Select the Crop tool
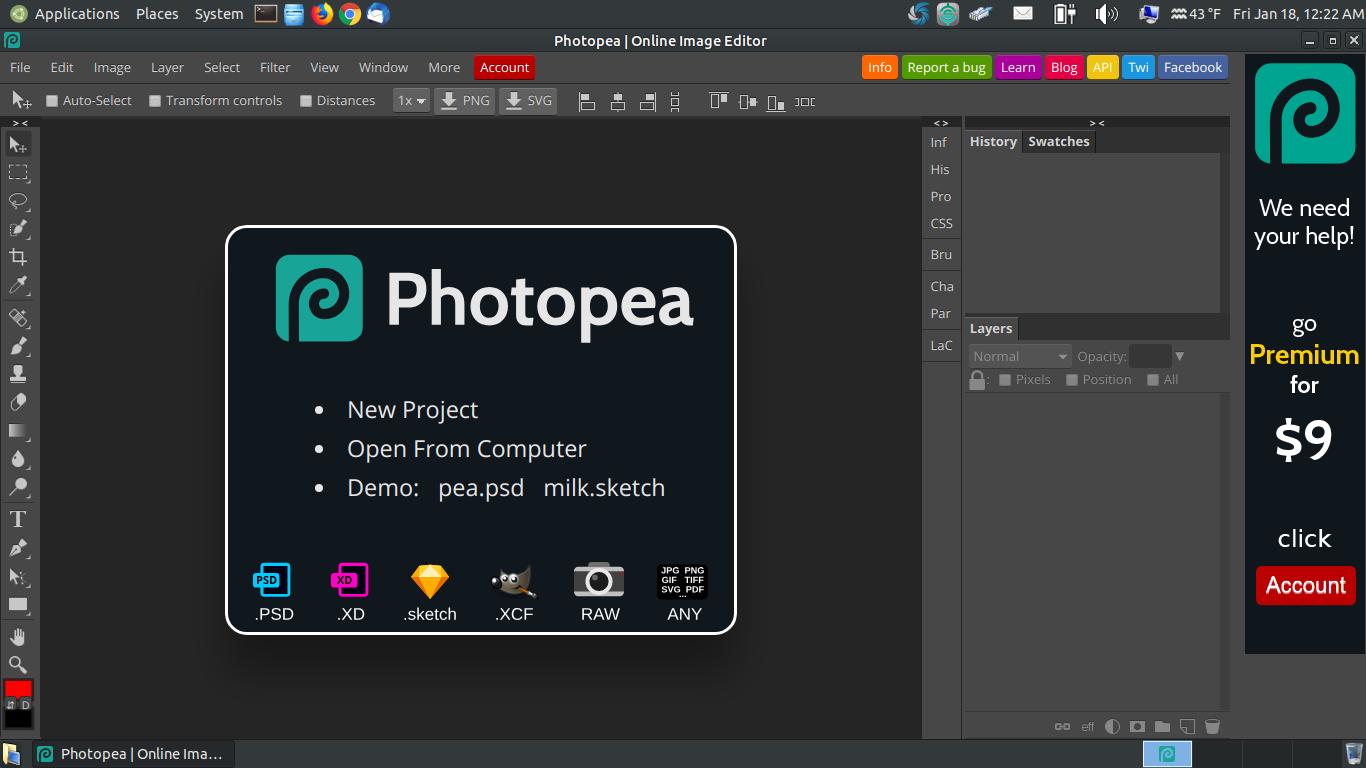The width and height of the screenshot is (1366, 768). [18, 257]
